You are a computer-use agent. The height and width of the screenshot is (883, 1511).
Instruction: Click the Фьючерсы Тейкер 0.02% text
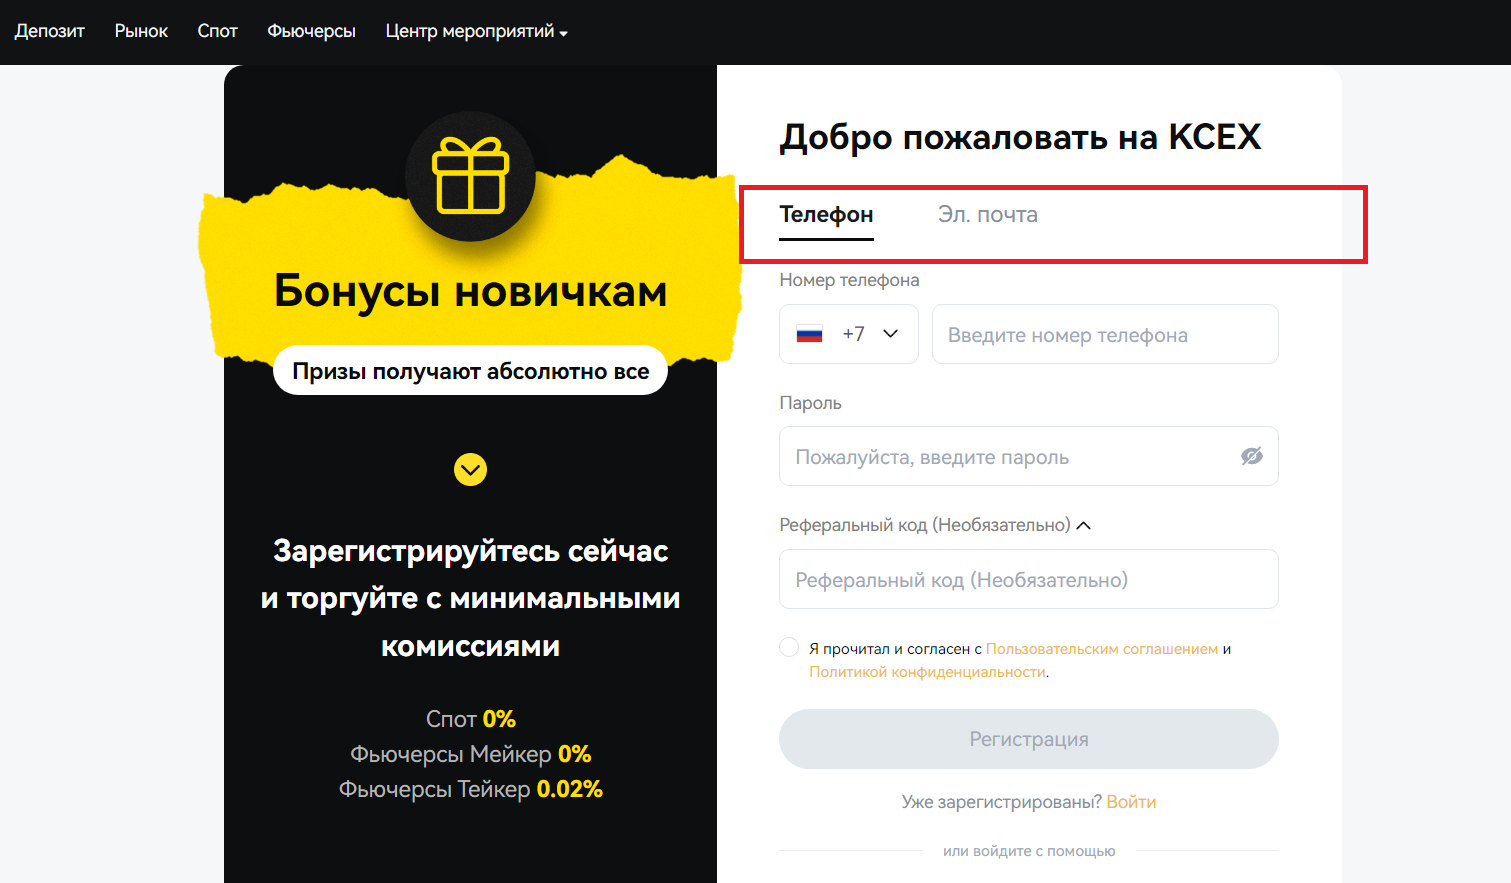coord(470,789)
